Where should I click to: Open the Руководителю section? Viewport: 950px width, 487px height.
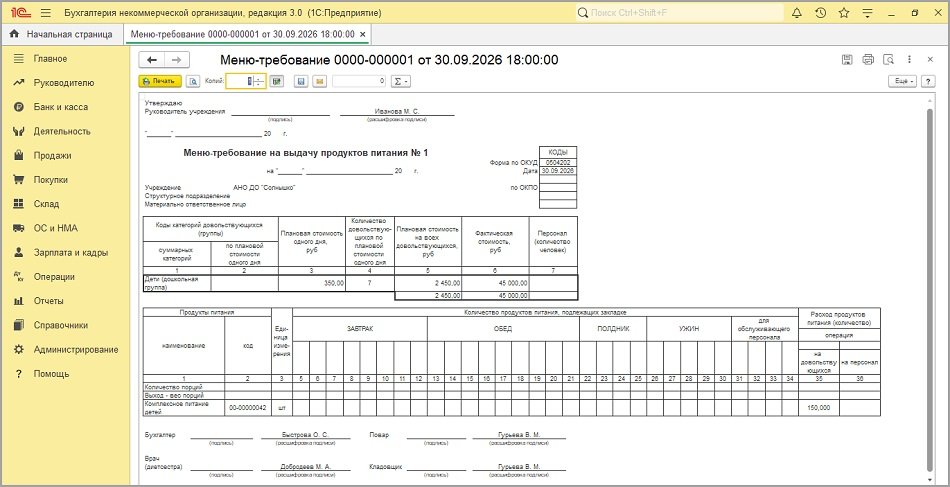(64, 83)
